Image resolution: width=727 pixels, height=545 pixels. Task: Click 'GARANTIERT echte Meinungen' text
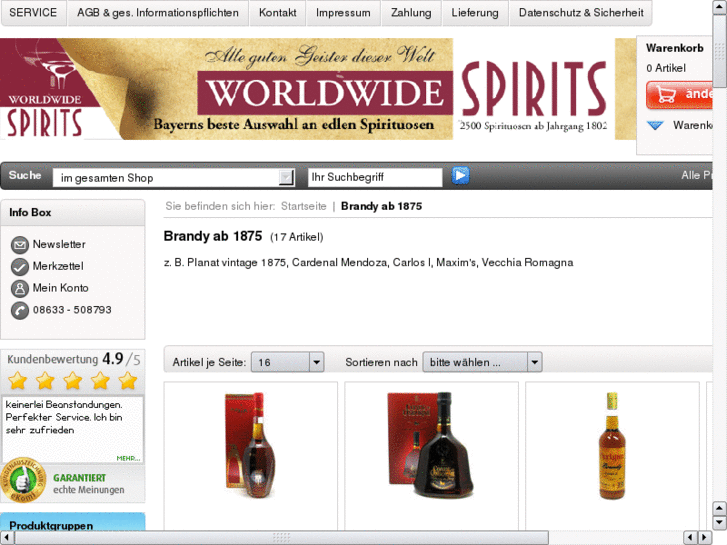[89, 484]
